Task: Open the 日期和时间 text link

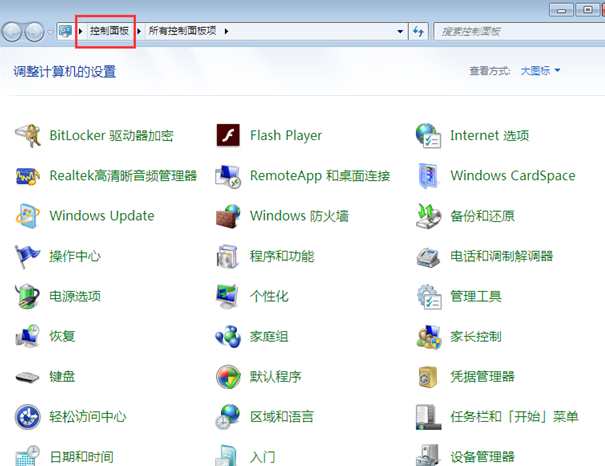Action: pyautogui.click(x=82, y=457)
